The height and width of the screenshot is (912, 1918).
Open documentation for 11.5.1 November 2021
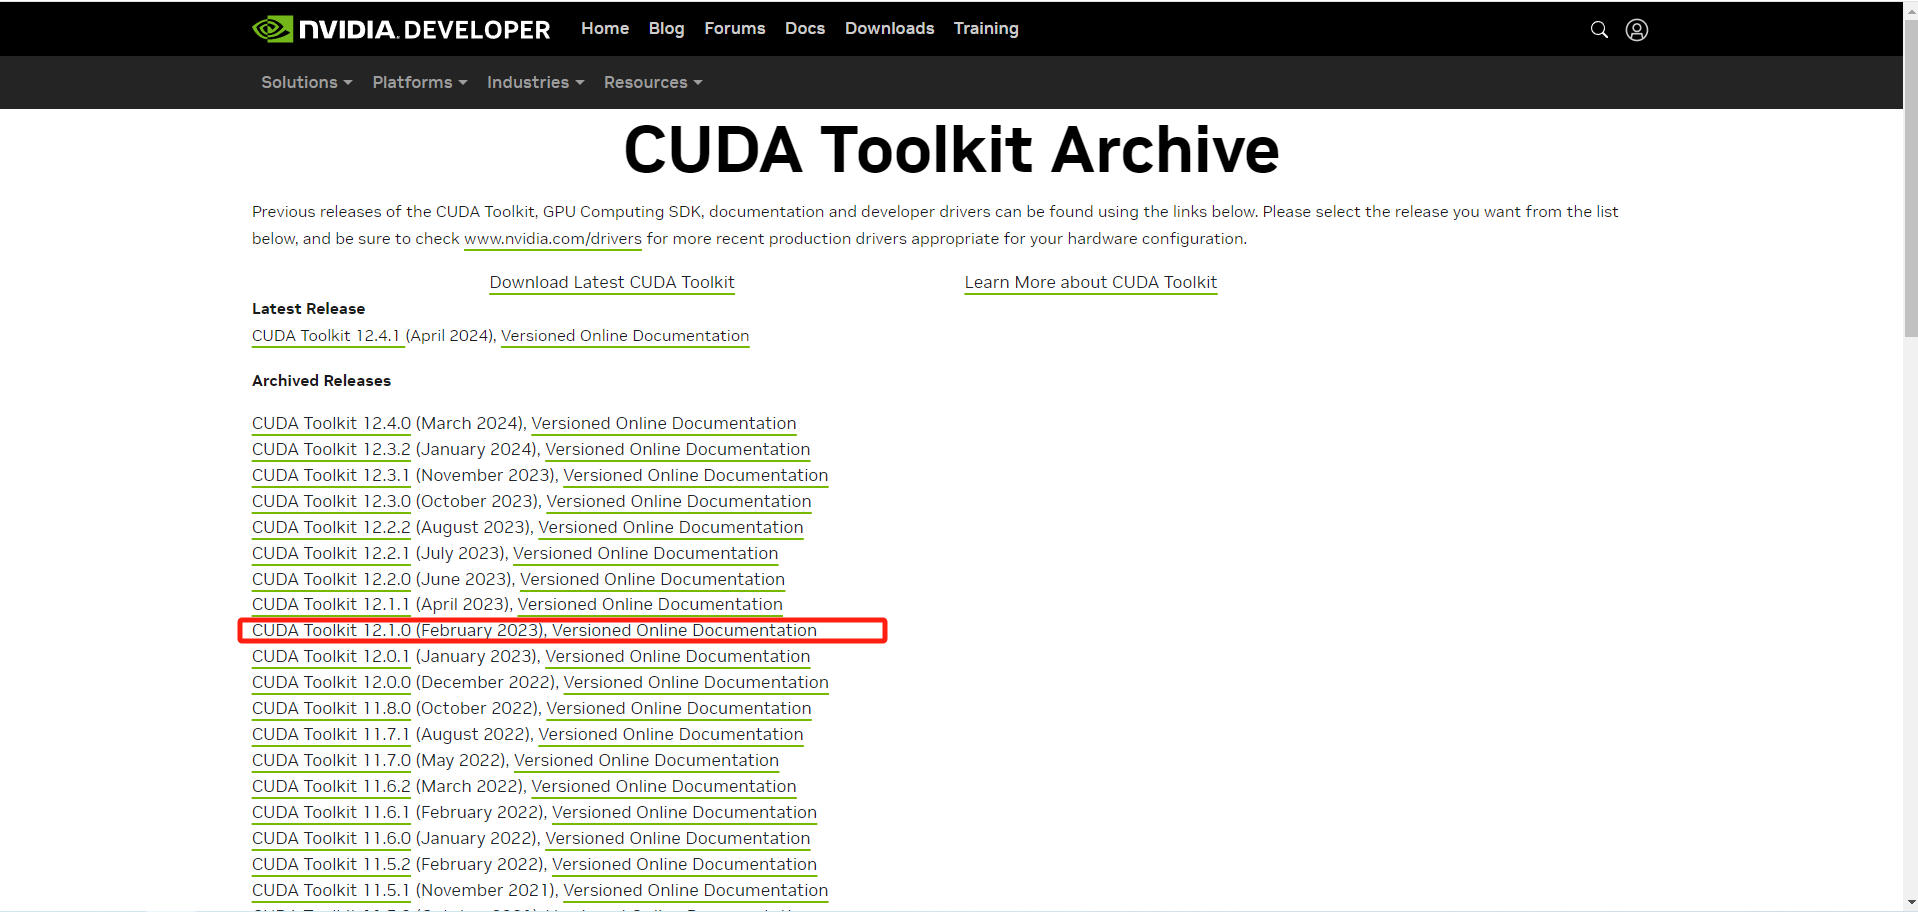(x=696, y=891)
